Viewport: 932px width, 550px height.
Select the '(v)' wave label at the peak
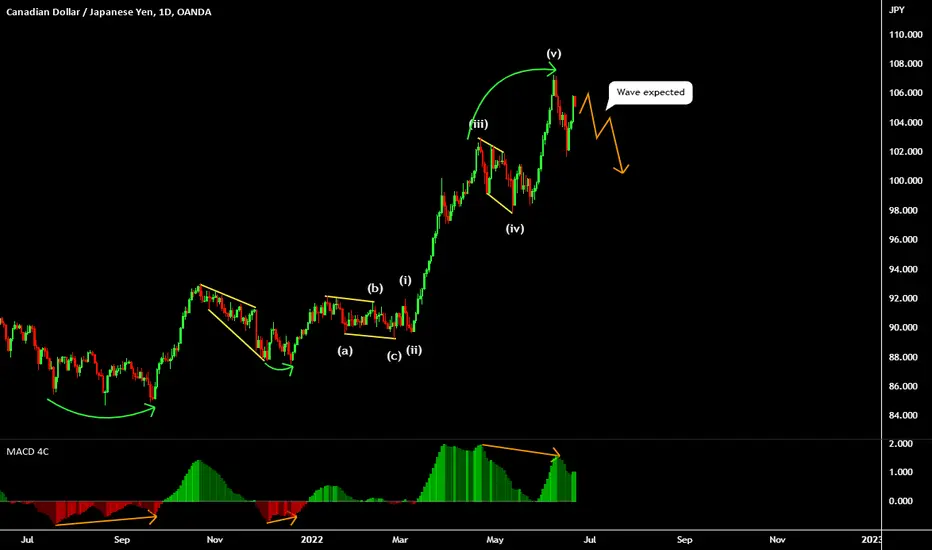tap(553, 54)
